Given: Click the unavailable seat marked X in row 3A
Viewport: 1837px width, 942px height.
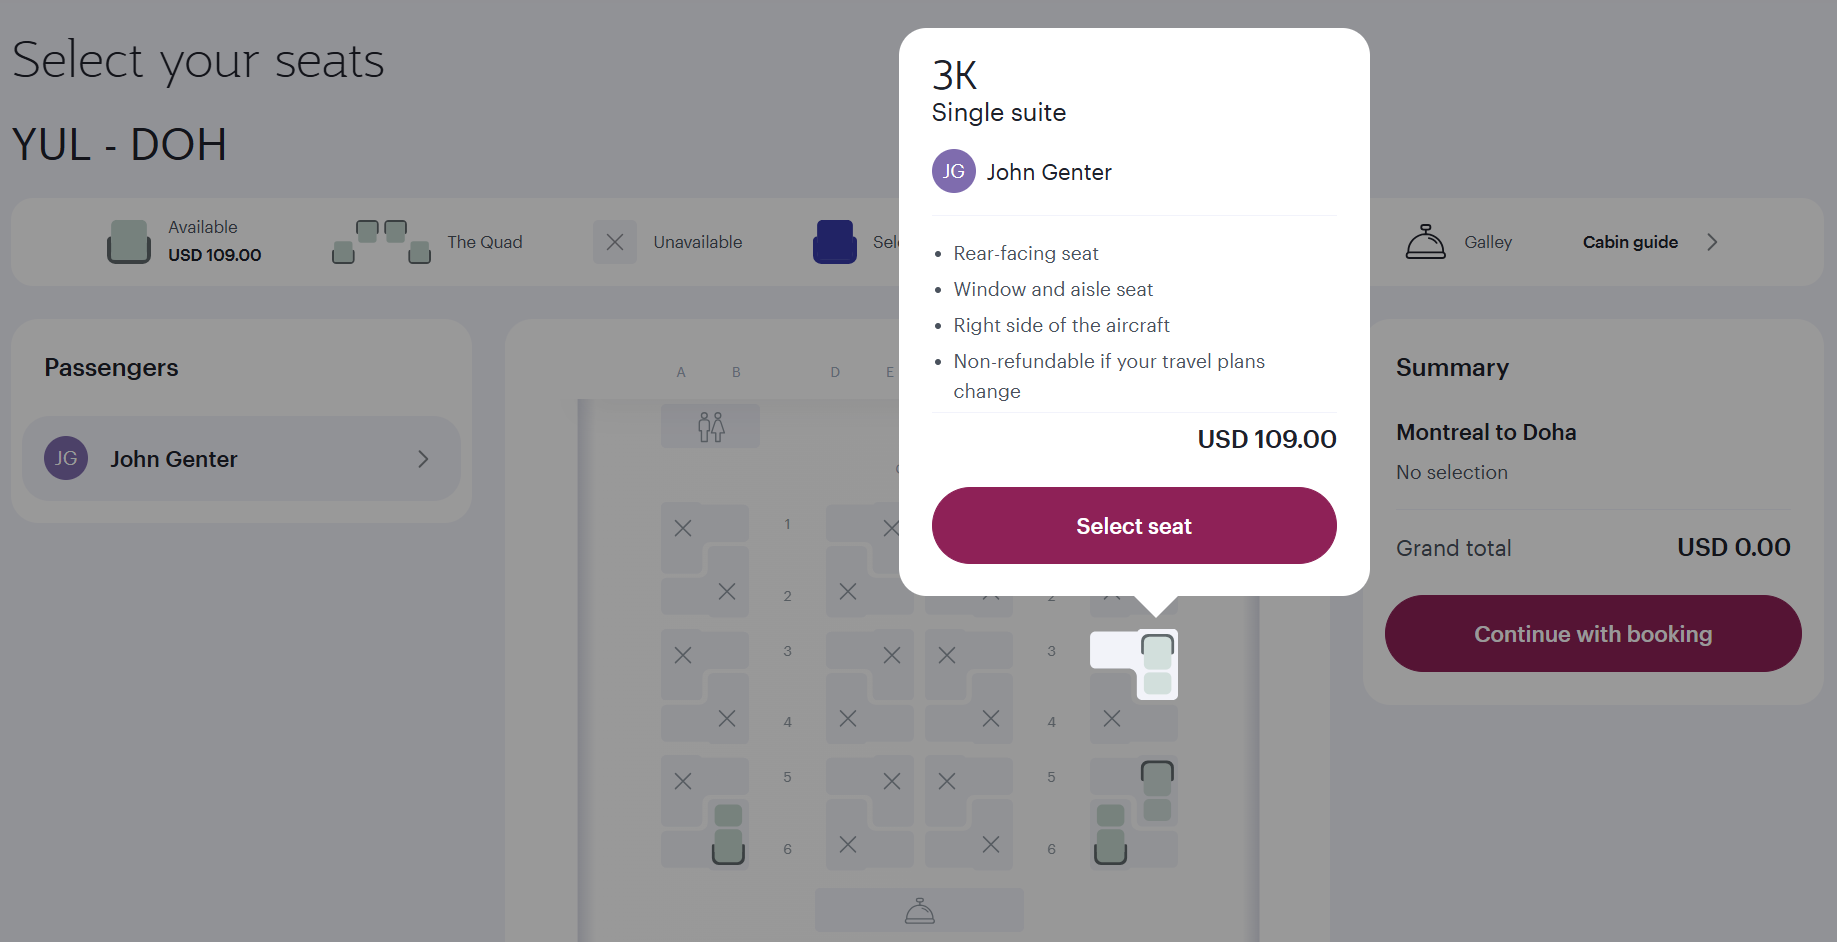Looking at the screenshot, I should click(x=684, y=655).
